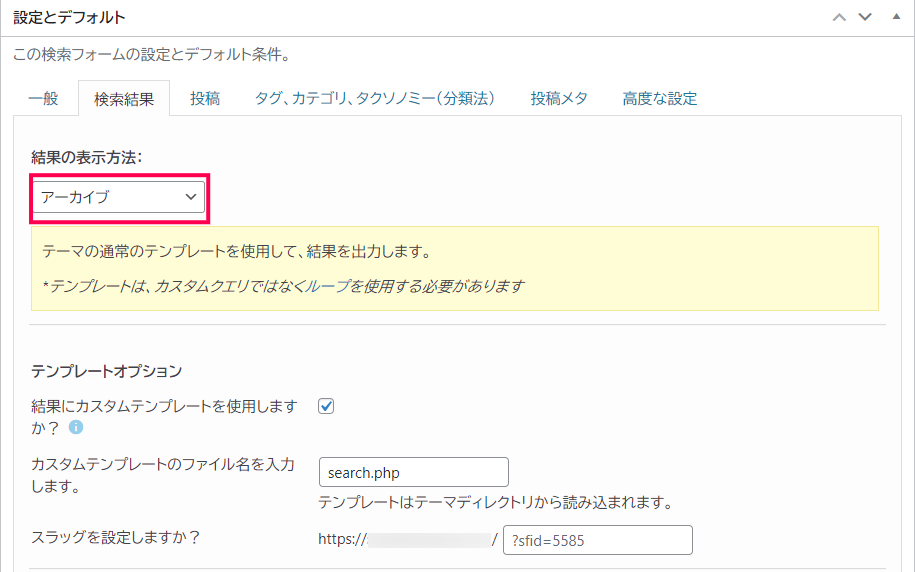The width and height of the screenshot is (915, 572).
Task: Open the 高度な設定 tab
Action: [x=659, y=98]
